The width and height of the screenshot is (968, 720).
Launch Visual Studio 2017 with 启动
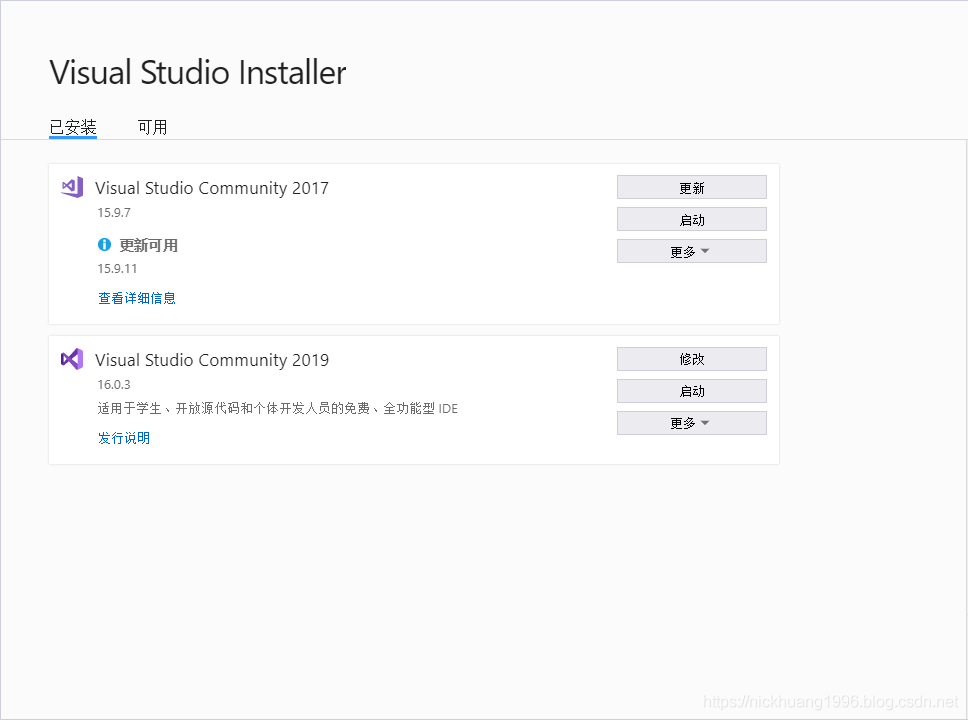[x=691, y=220]
